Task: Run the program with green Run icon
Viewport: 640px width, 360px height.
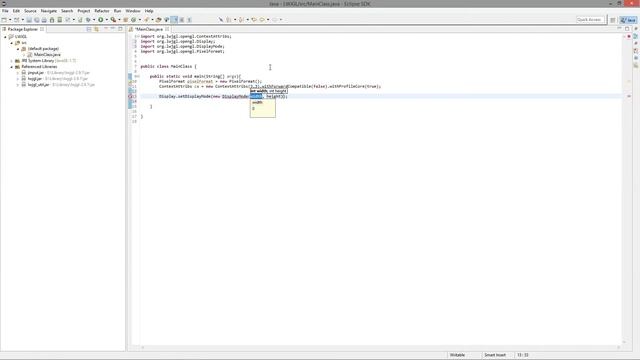Action: click(100, 20)
